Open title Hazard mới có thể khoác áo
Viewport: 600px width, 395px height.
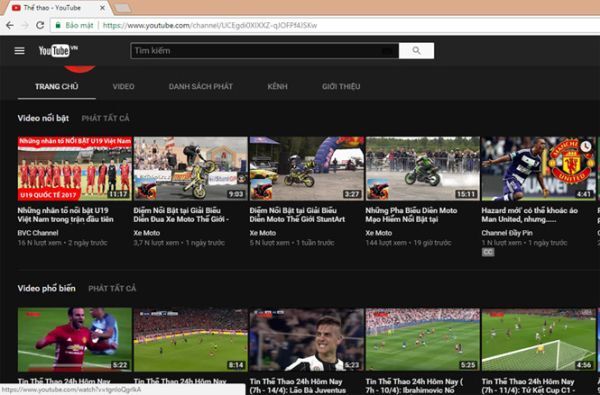point(530,215)
